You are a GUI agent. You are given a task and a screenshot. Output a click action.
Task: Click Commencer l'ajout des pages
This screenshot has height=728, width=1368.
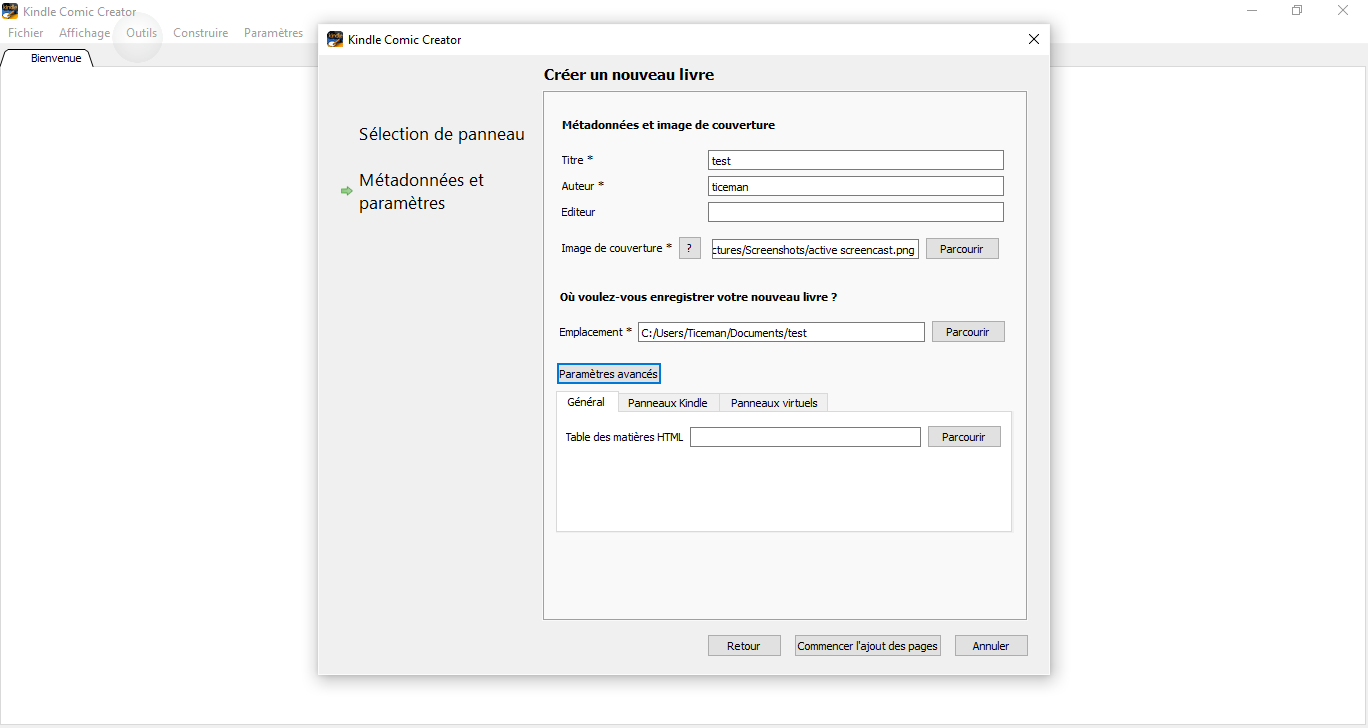pos(868,646)
